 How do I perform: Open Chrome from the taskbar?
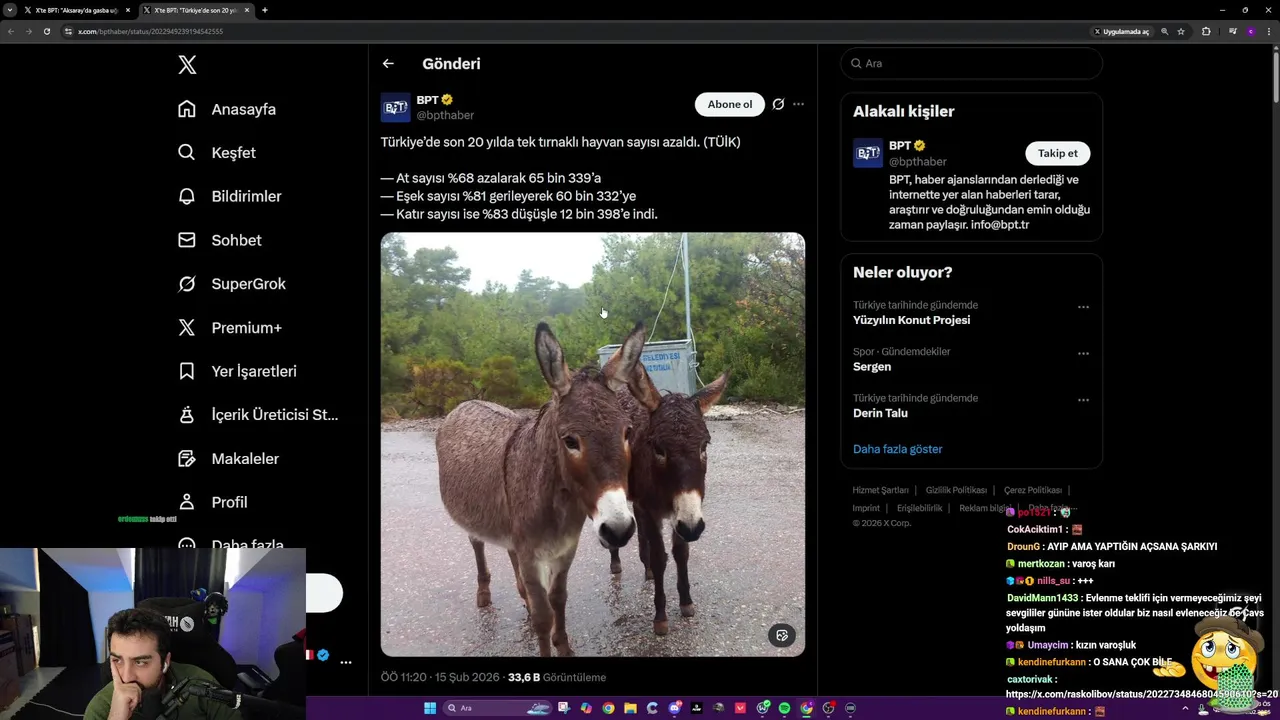click(608, 708)
